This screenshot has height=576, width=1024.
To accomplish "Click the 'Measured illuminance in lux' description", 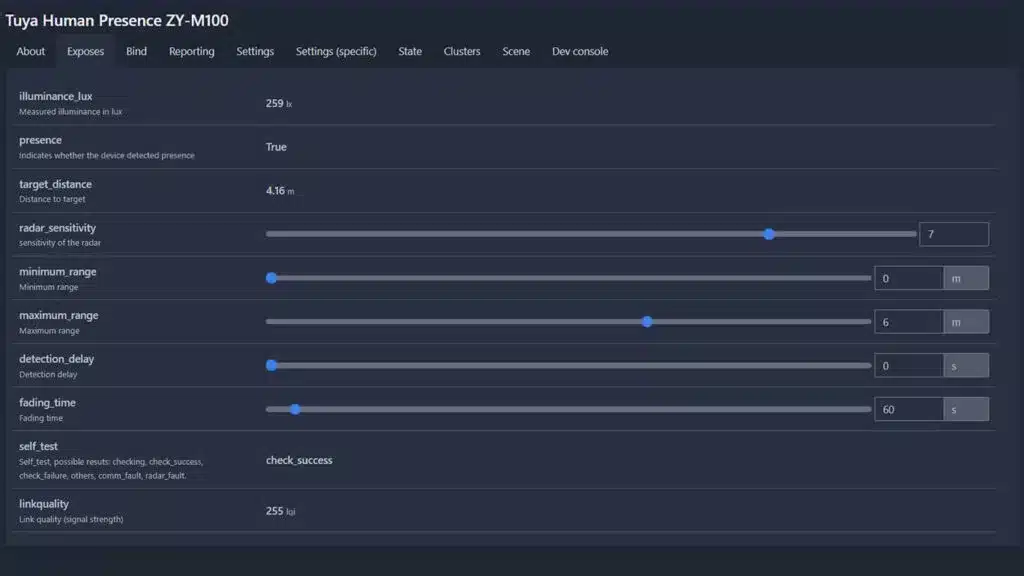I will 71,112.
